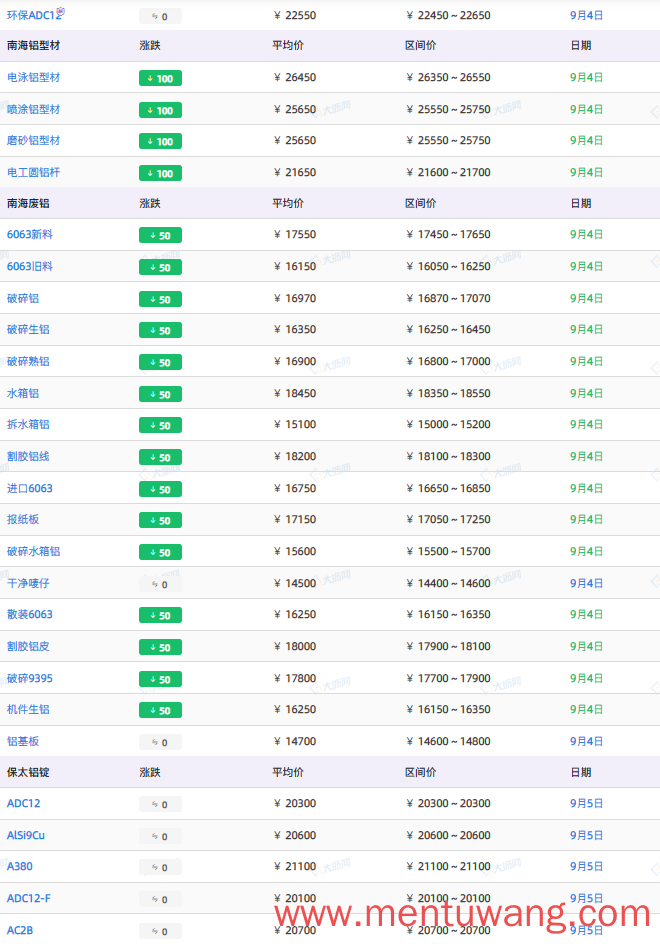Open the 报纸板 price link
660x944 pixels.
(x=23, y=520)
